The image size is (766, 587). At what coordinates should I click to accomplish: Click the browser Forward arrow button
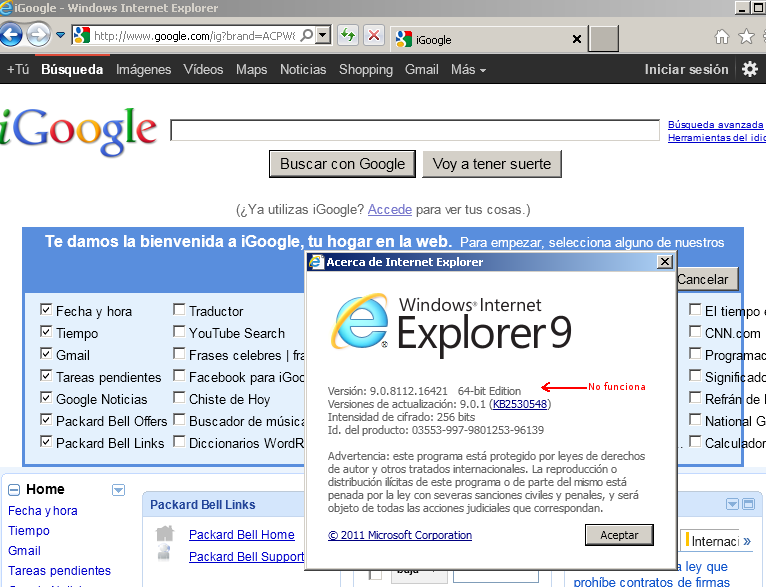[38, 36]
